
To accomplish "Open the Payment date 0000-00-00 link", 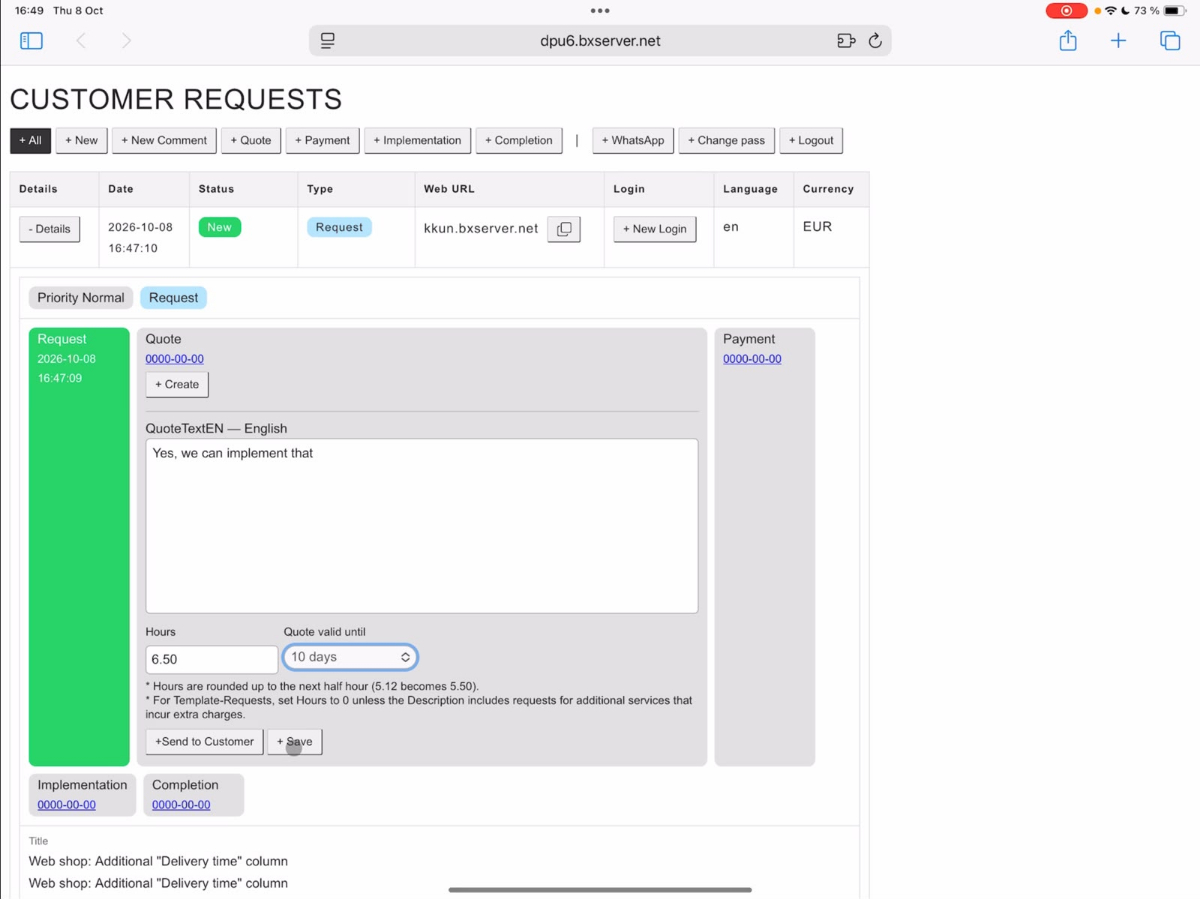I will [752, 359].
